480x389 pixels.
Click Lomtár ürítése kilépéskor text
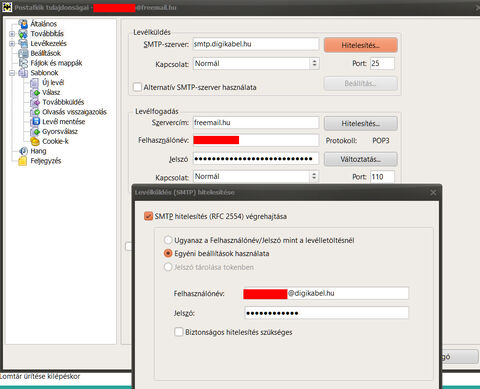coord(40,376)
